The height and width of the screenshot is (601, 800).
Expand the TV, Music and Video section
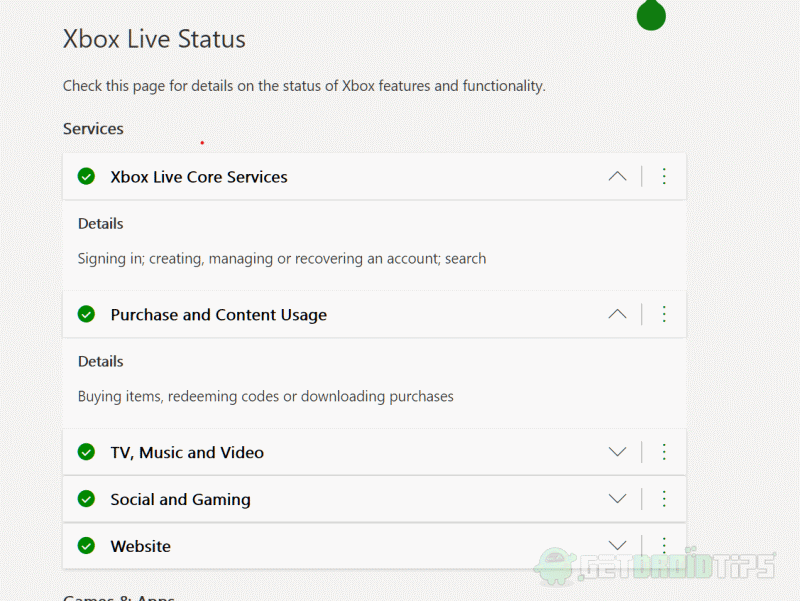click(617, 452)
